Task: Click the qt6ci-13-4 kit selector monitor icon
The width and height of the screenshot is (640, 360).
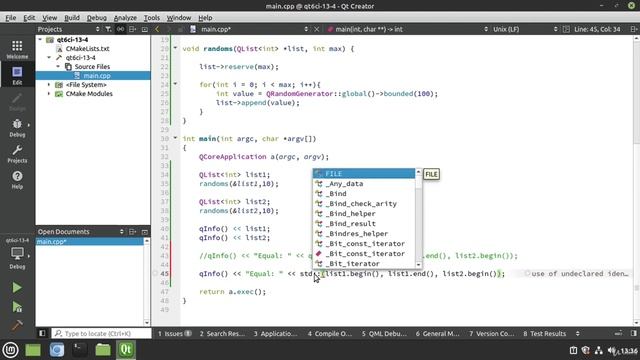Action: pos(17,253)
